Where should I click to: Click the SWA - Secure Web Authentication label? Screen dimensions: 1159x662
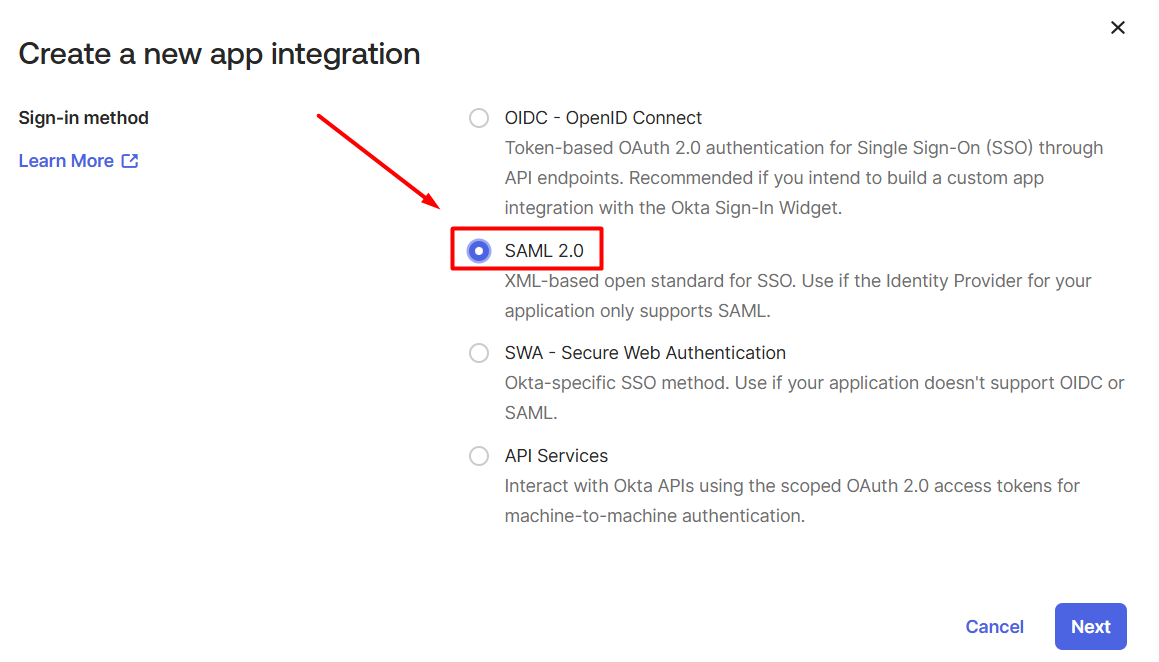click(645, 353)
